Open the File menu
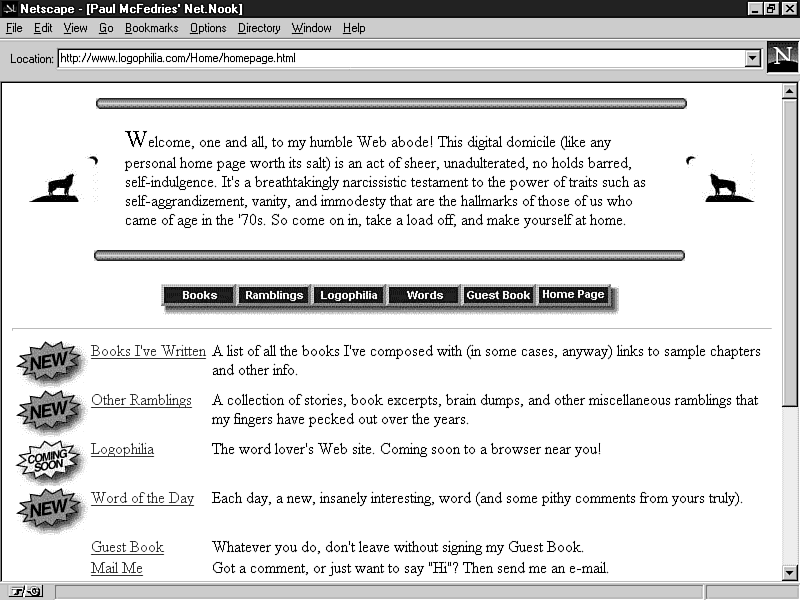Screen dimensions: 800x600 (14, 28)
